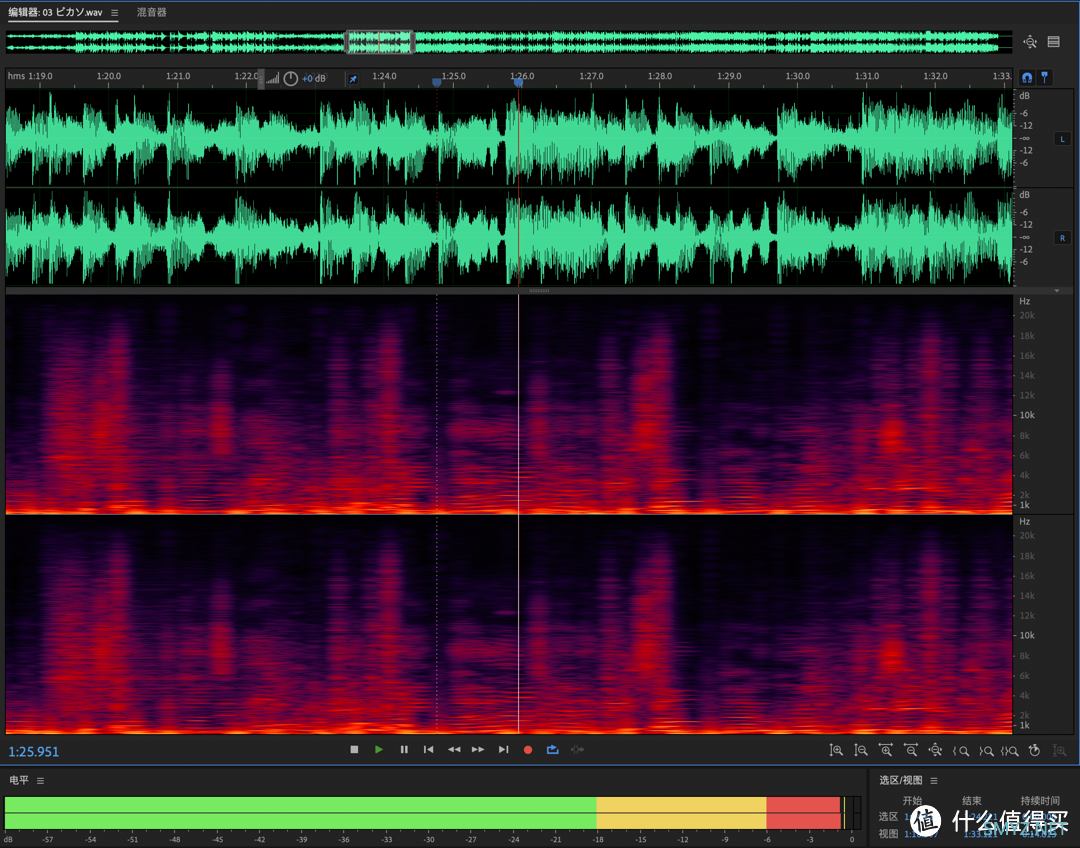Toggle the blue marker pin icon
This screenshot has width=1080, height=848.
pyautogui.click(x=1044, y=77)
